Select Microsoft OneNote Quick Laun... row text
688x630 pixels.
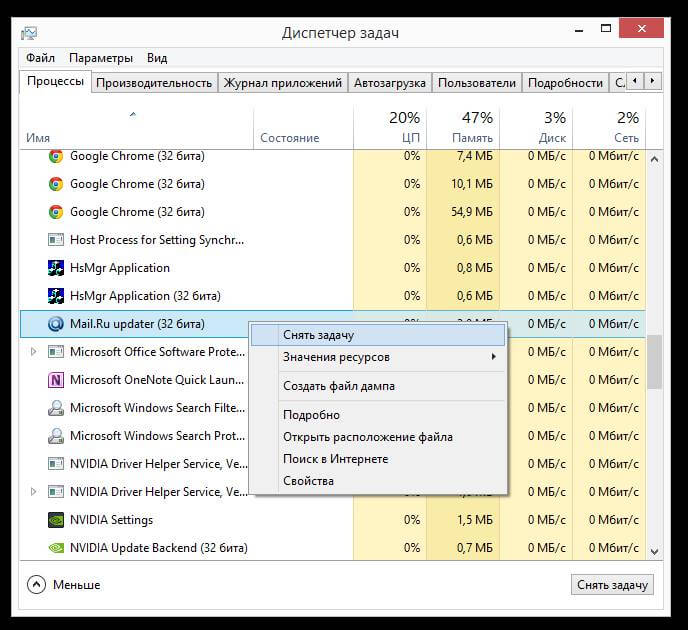tap(157, 380)
